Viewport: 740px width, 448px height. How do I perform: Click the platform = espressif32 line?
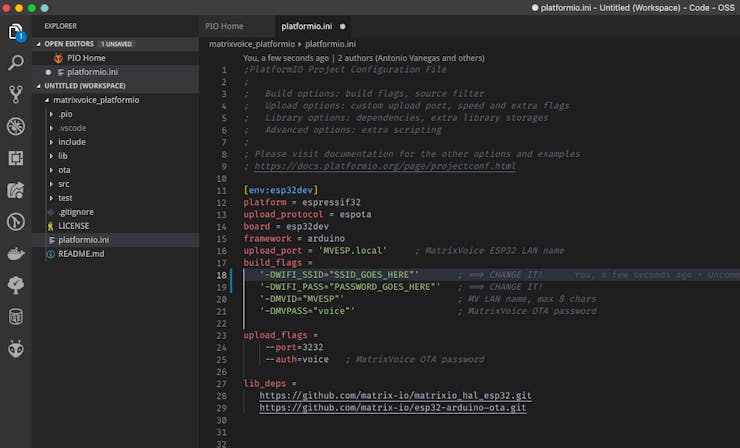(302, 202)
